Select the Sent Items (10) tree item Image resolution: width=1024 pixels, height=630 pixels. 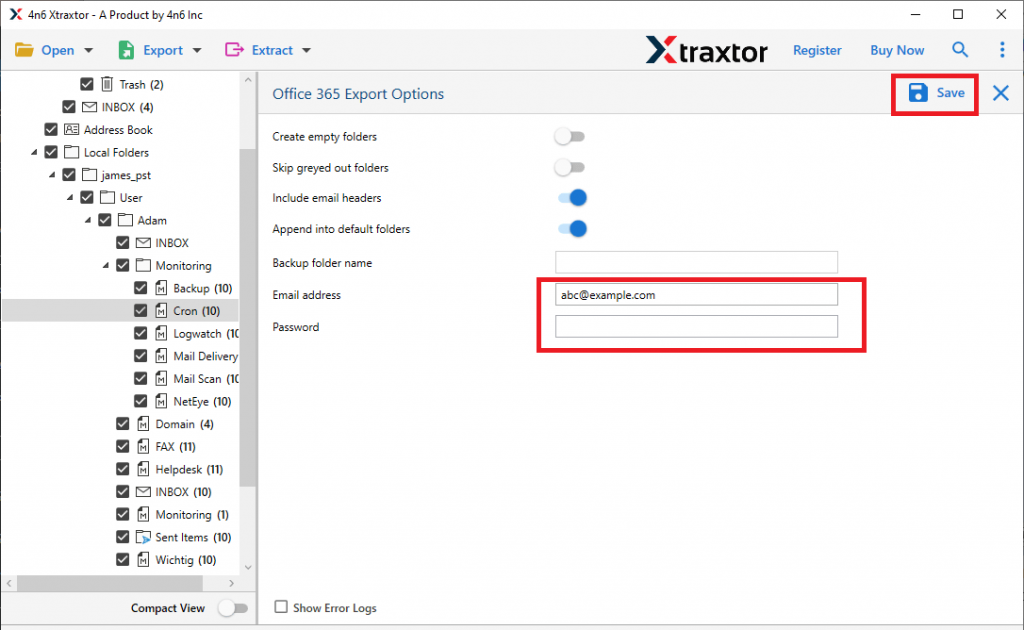point(193,537)
